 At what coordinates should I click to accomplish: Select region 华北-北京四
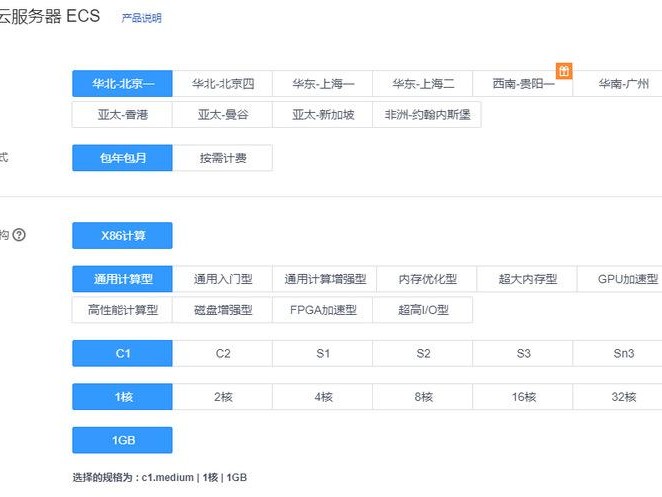tap(222, 84)
